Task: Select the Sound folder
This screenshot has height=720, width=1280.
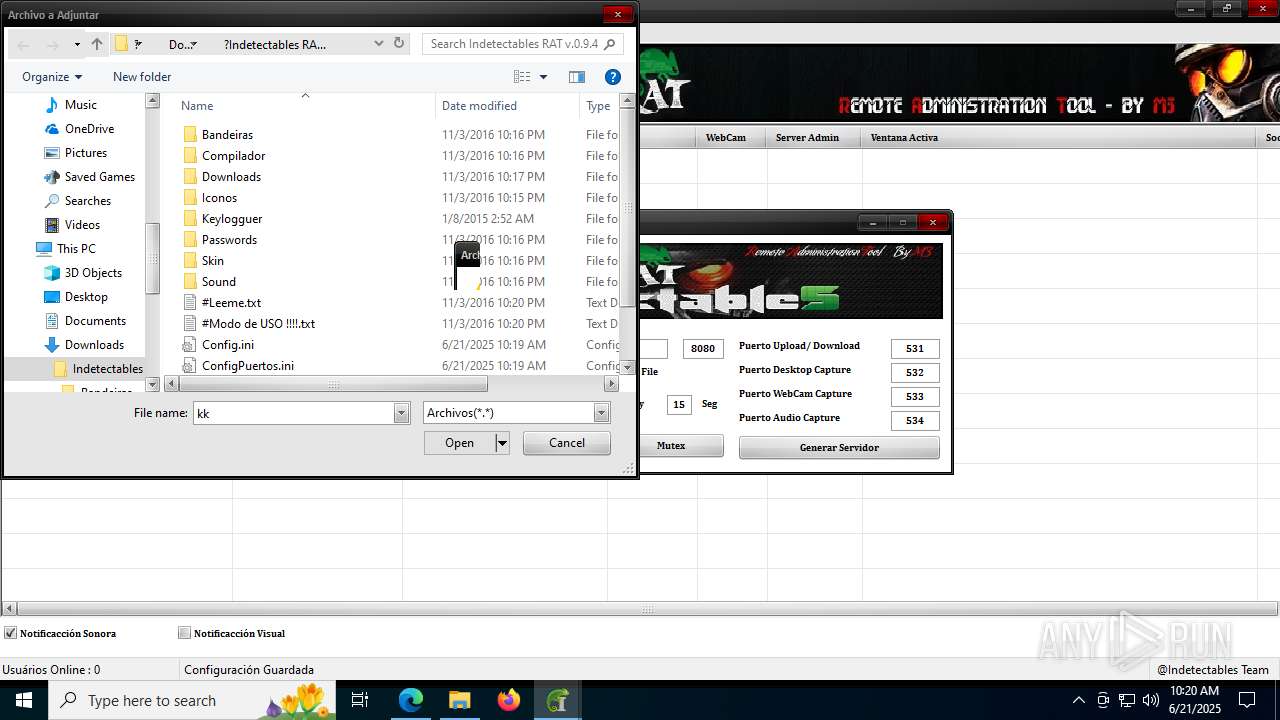Action: [219, 282]
